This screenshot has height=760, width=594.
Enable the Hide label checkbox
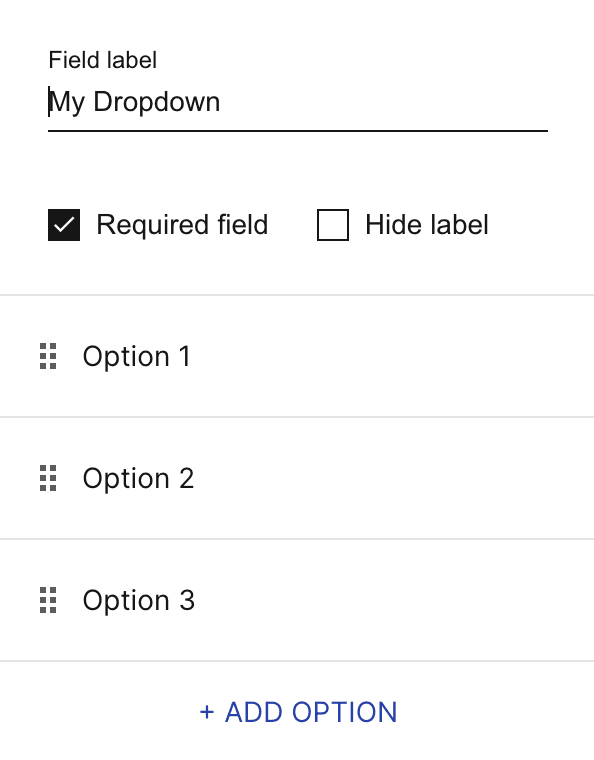point(333,225)
